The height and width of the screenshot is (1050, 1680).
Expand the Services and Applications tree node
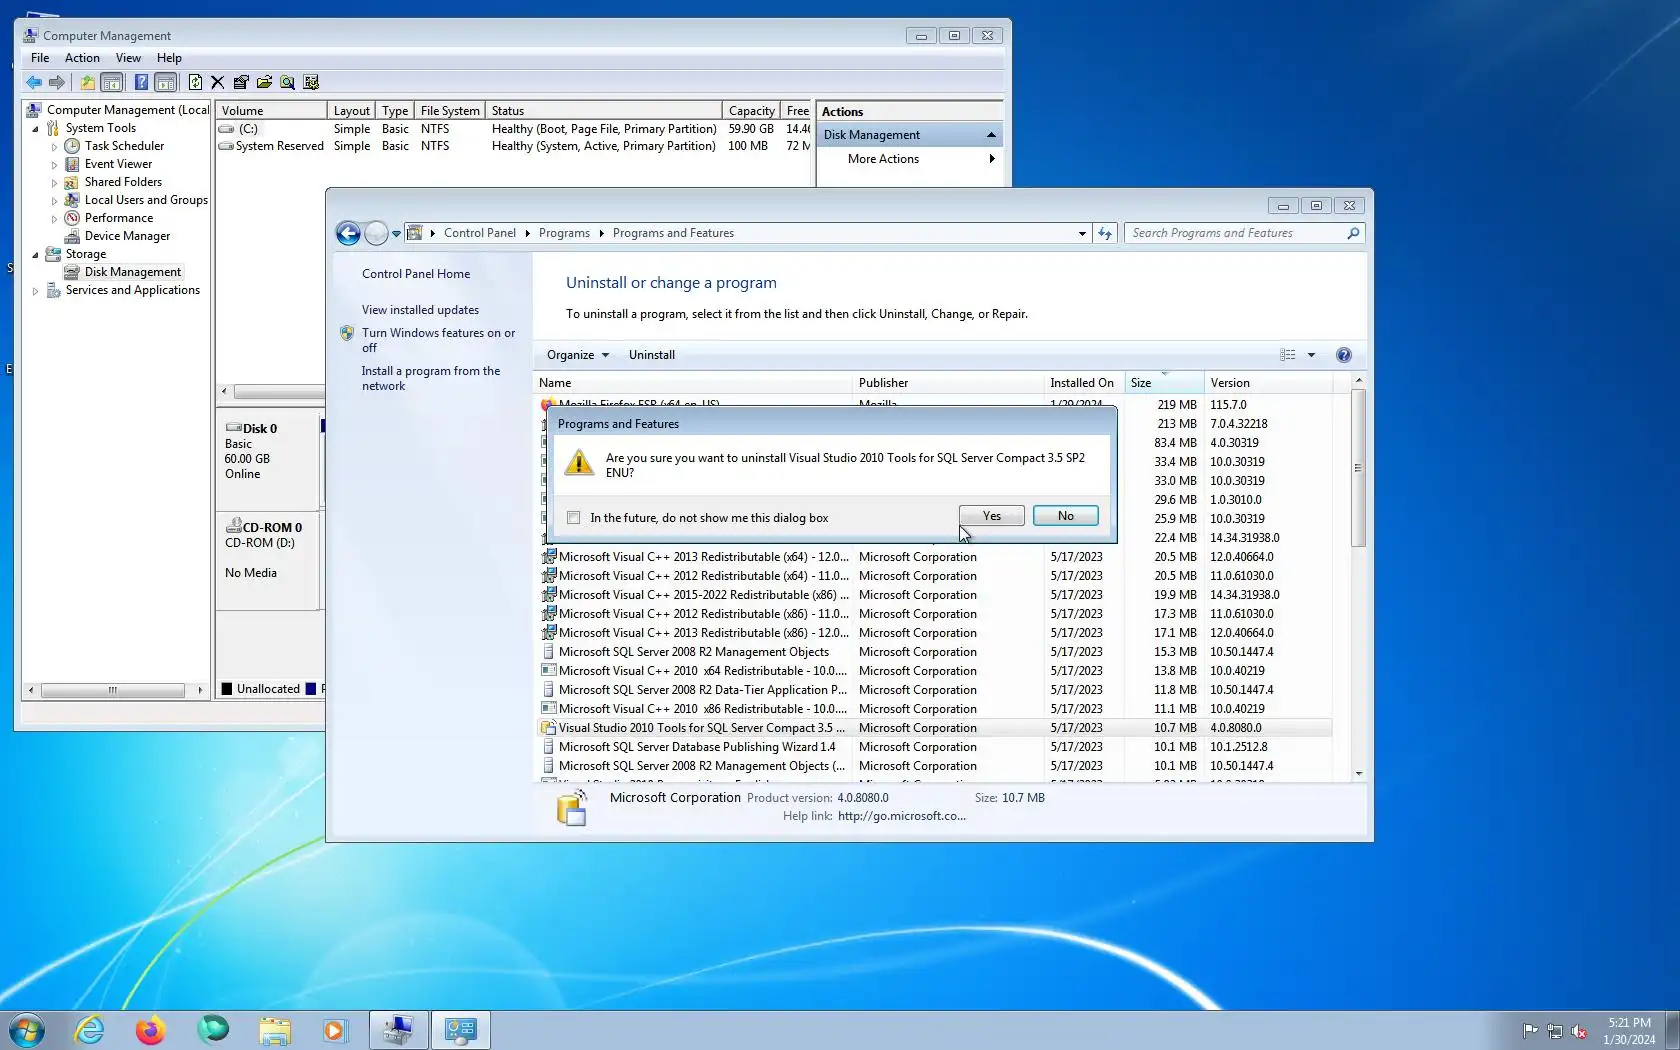coord(35,291)
